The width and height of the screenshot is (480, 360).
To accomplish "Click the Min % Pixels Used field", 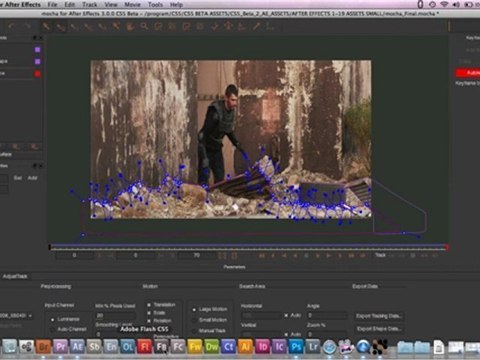I will [x=115, y=315].
